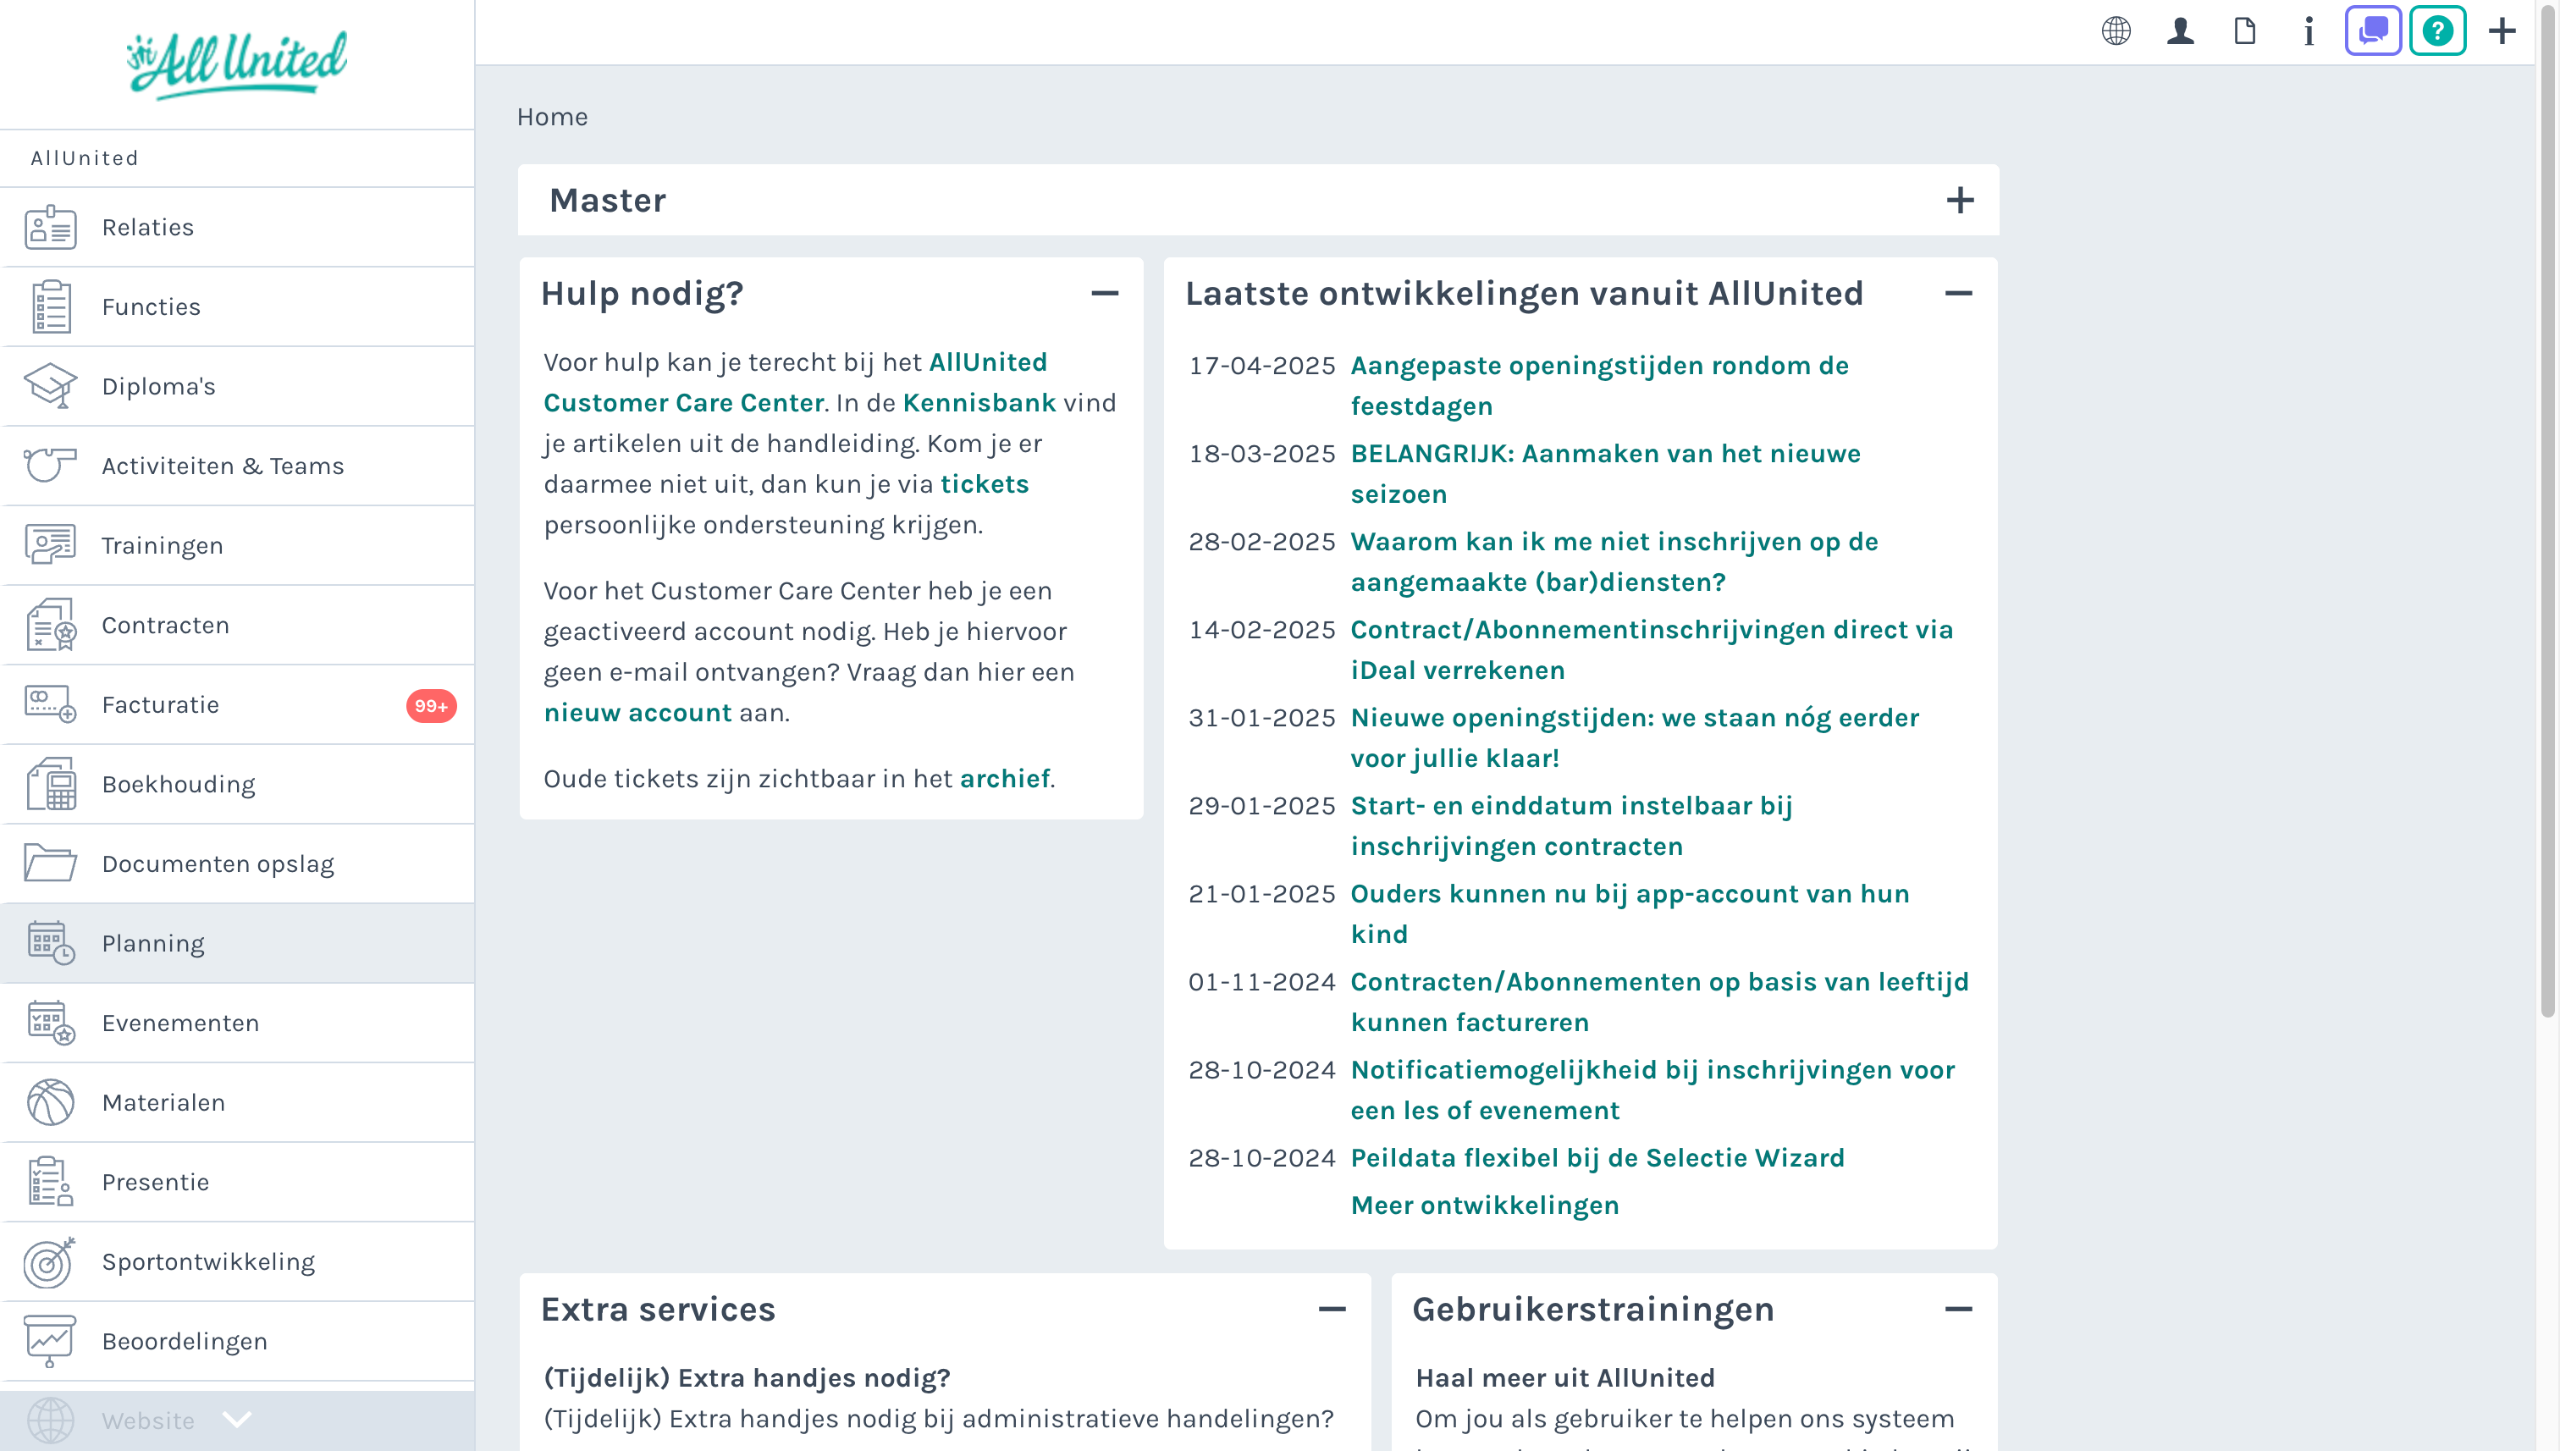Click the Relaties contact card icon
2560x1451 pixels.
pos(50,227)
